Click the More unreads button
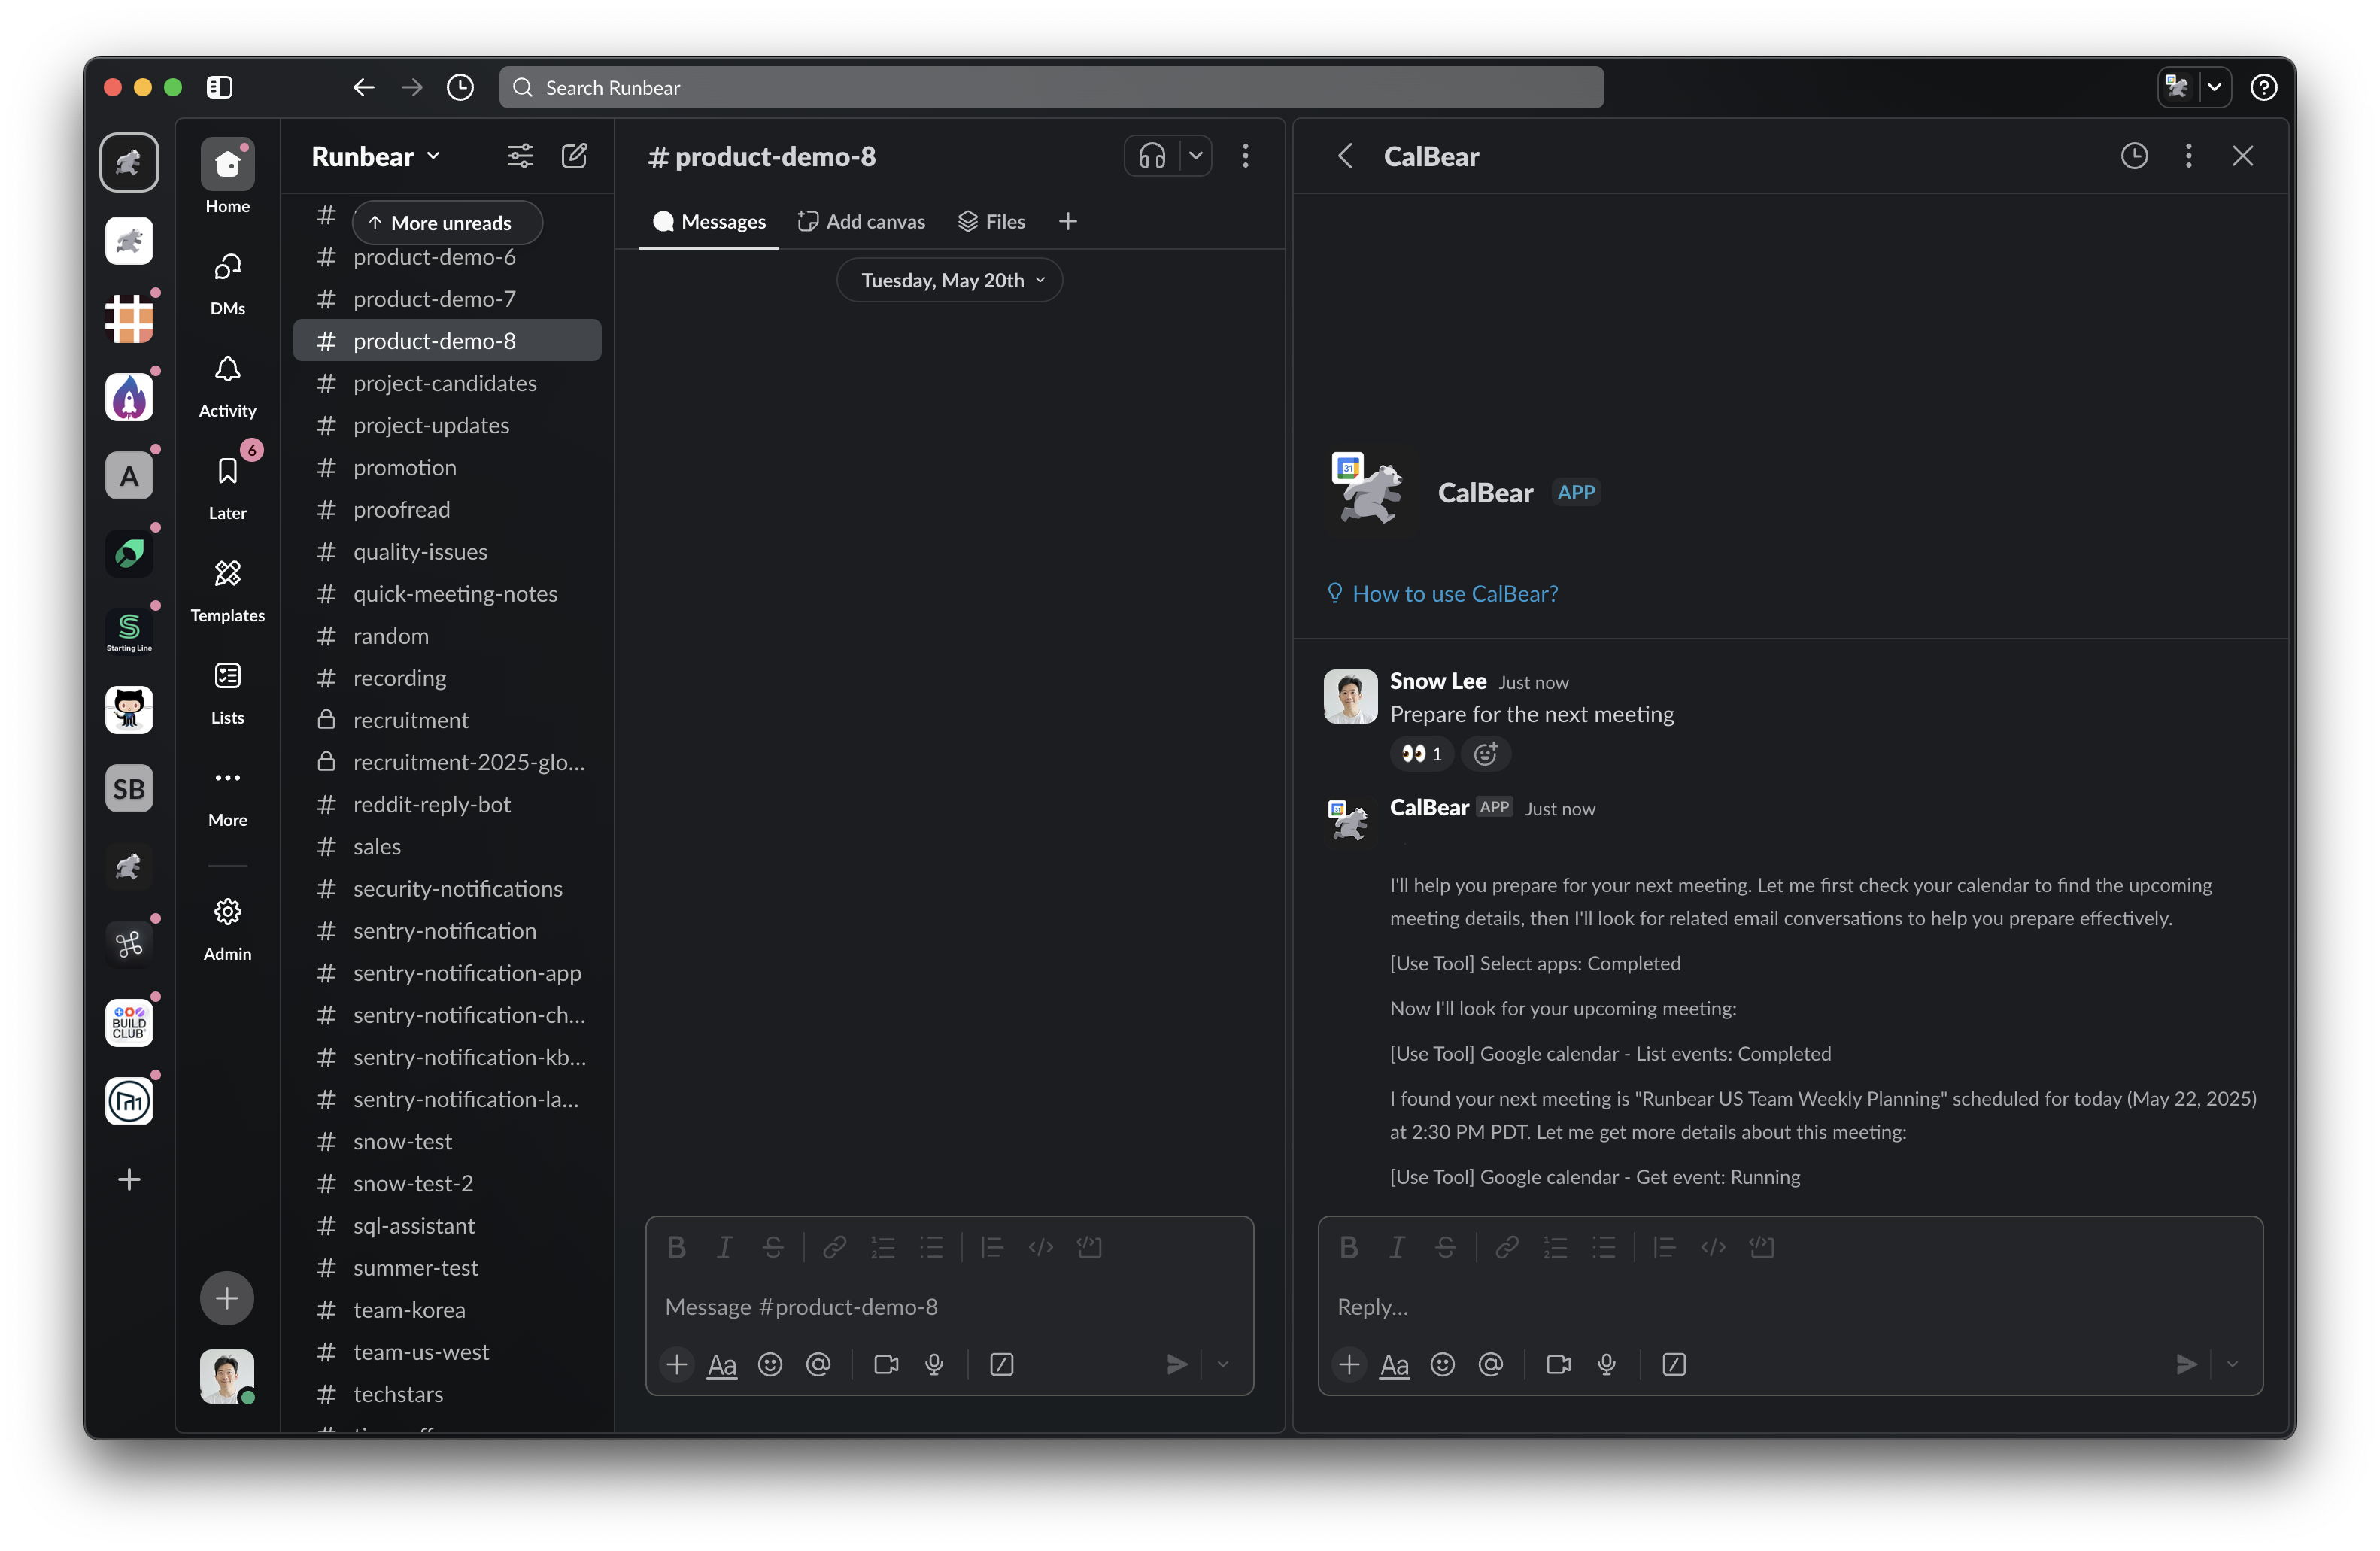2380x1551 pixels. click(x=447, y=222)
